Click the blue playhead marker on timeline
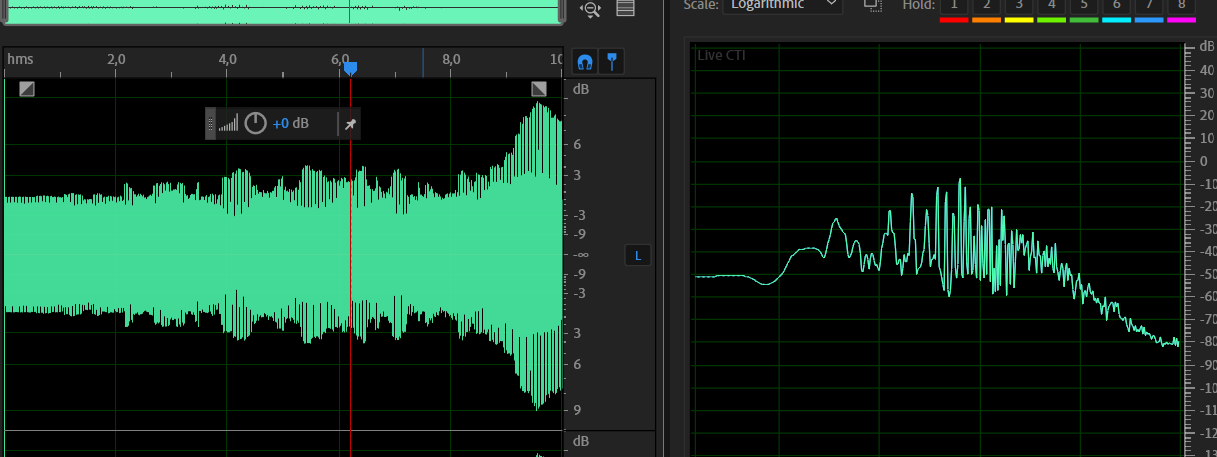This screenshot has width=1217, height=457. pyautogui.click(x=350, y=68)
